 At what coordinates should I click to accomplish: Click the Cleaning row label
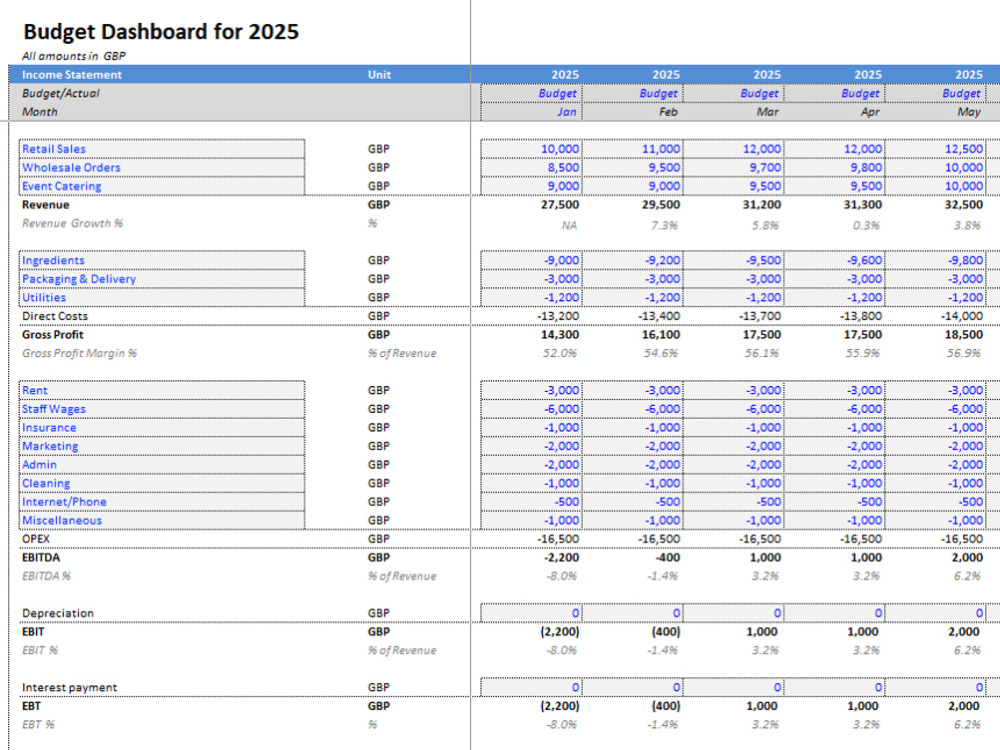pyautogui.click(x=162, y=483)
